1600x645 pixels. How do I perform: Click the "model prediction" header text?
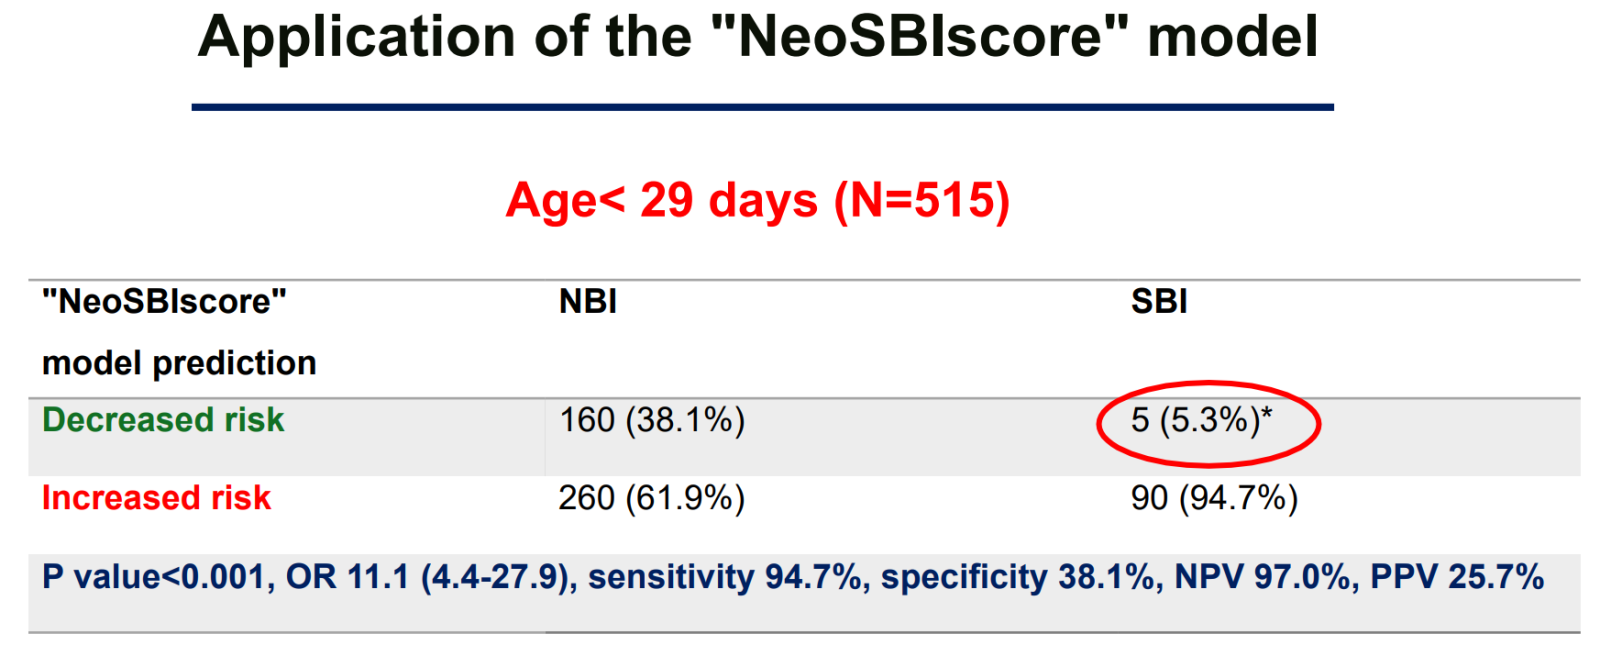[x=179, y=363]
